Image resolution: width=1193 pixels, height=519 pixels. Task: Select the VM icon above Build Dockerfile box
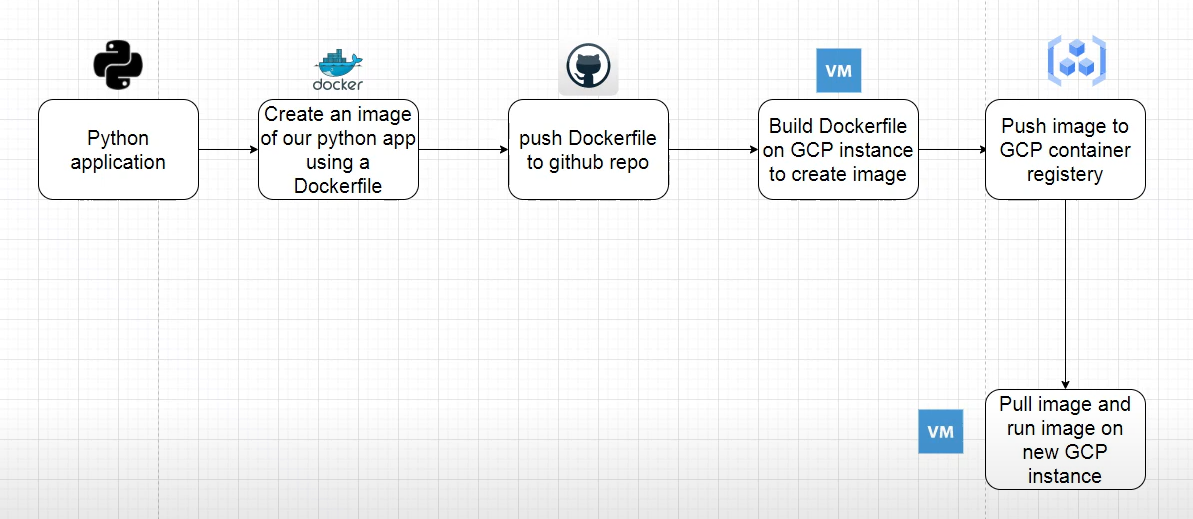838,71
